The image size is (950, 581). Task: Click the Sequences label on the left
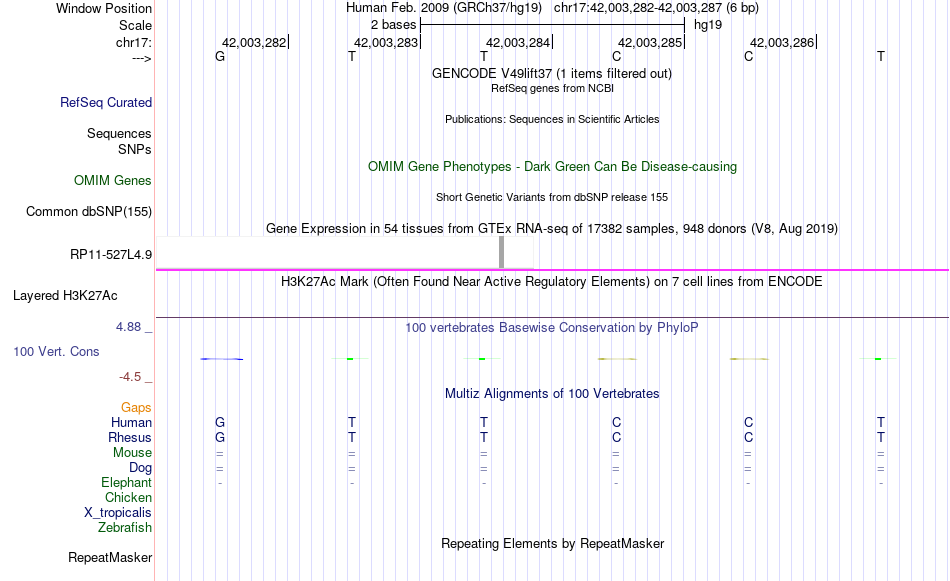point(119,133)
